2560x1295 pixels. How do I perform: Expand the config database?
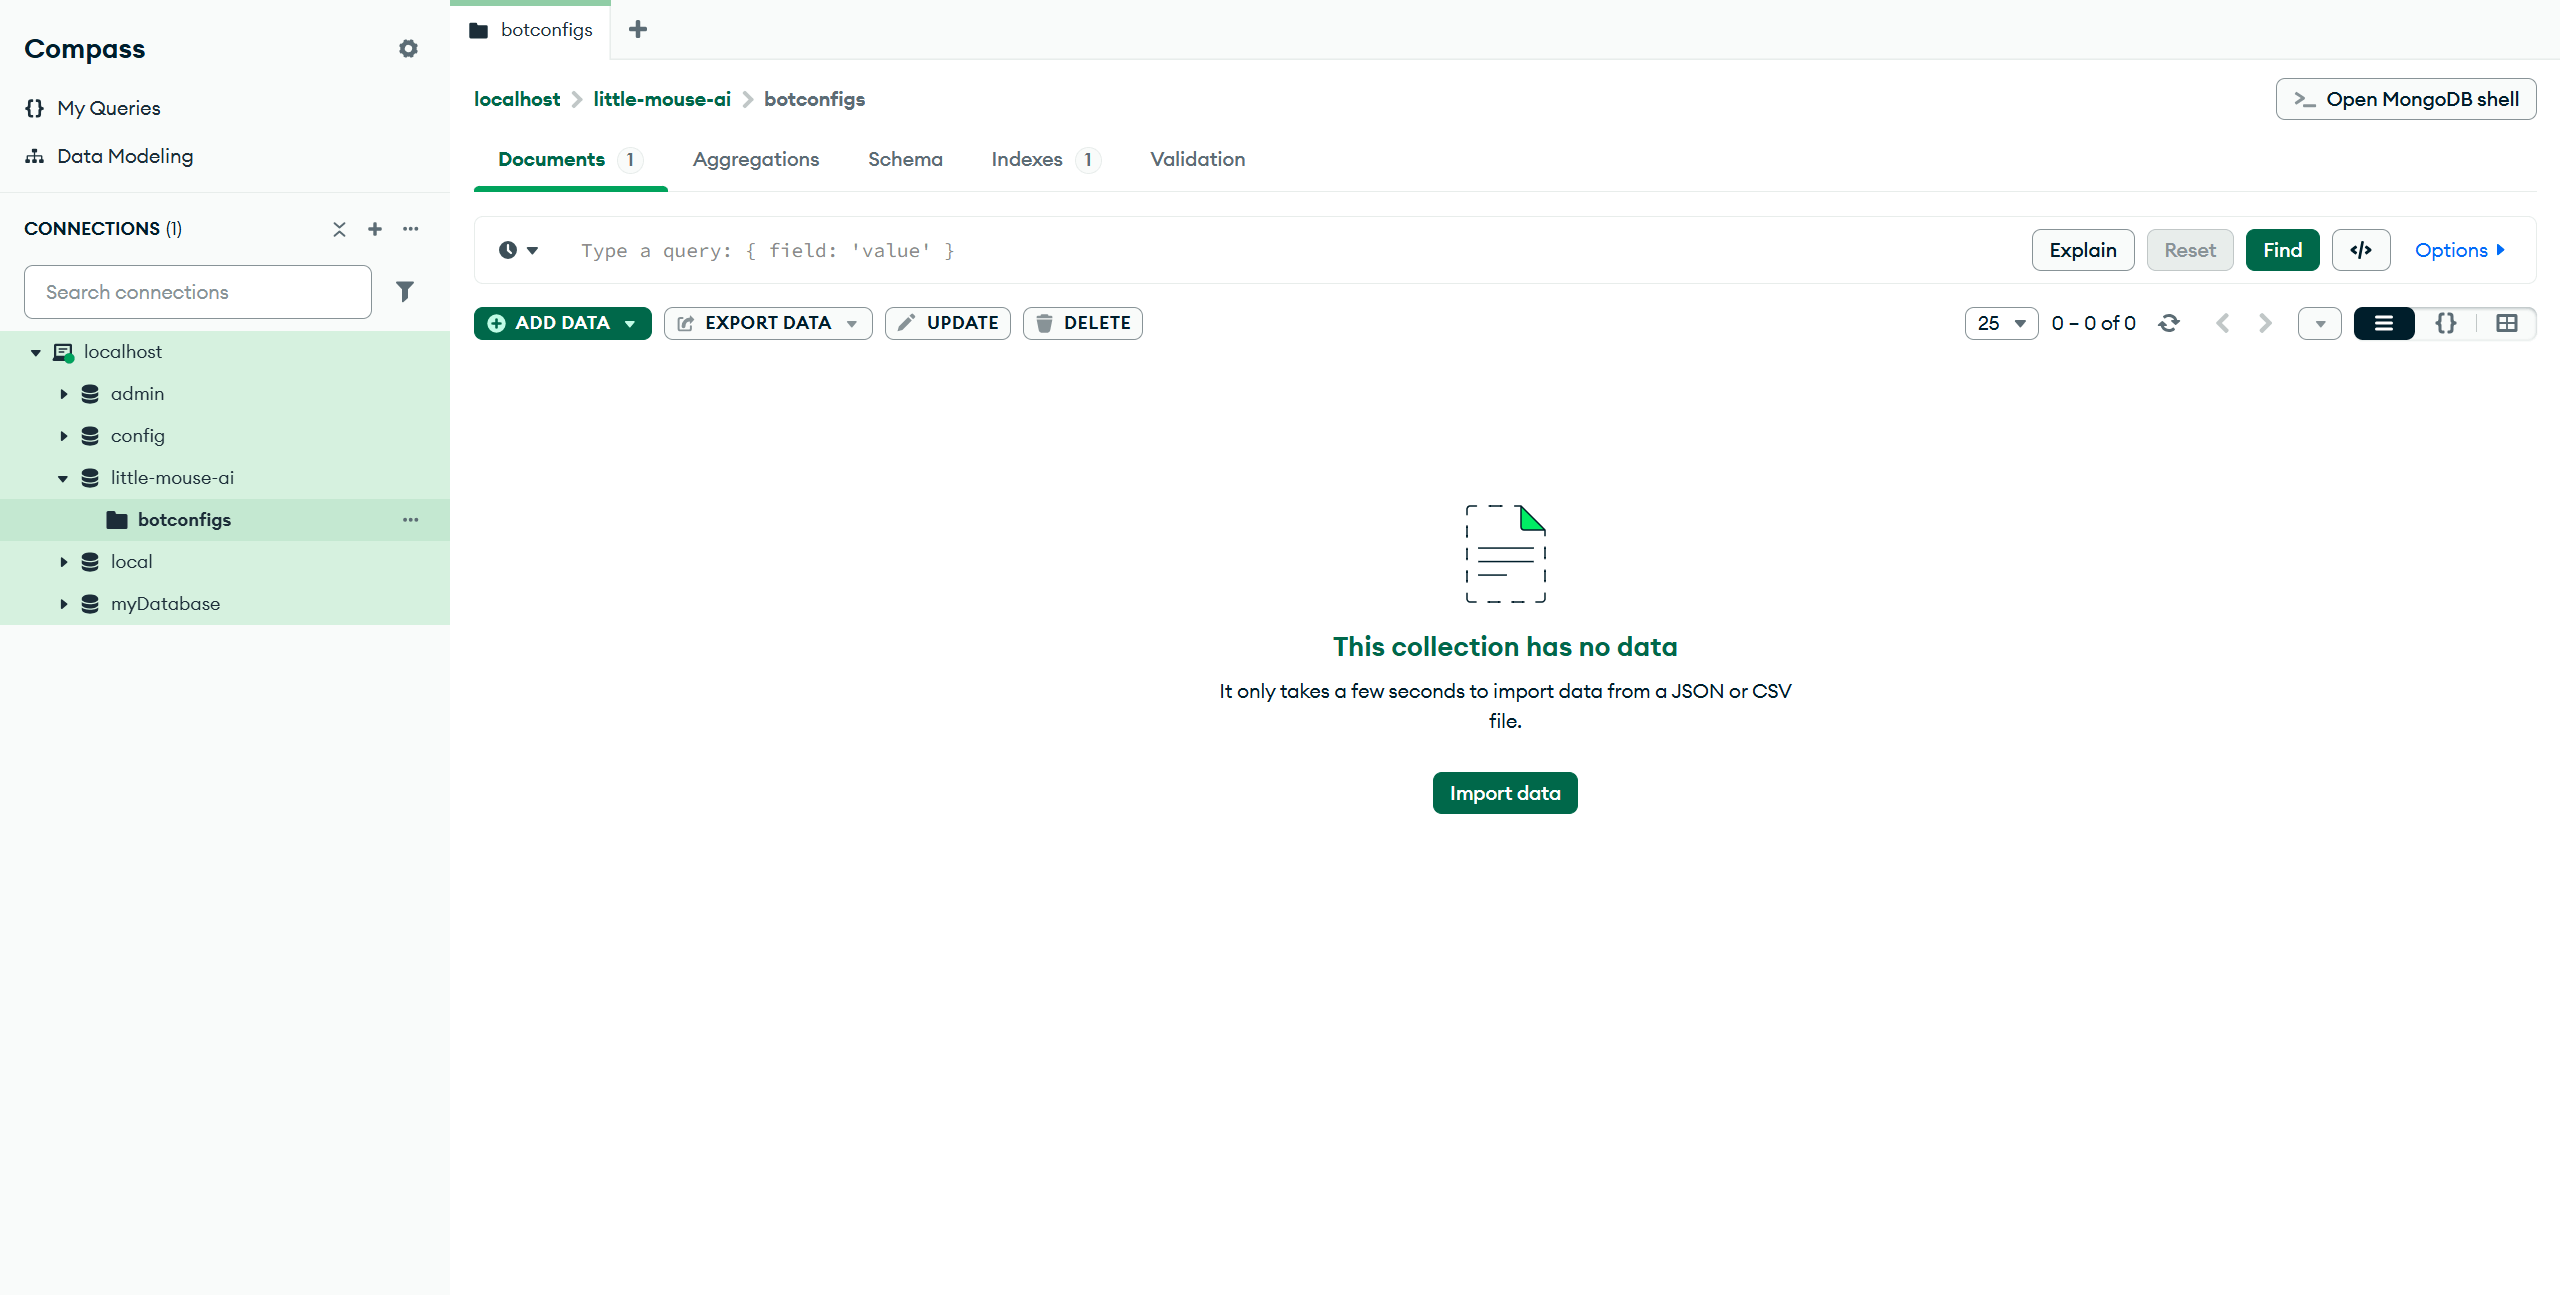click(x=63, y=436)
